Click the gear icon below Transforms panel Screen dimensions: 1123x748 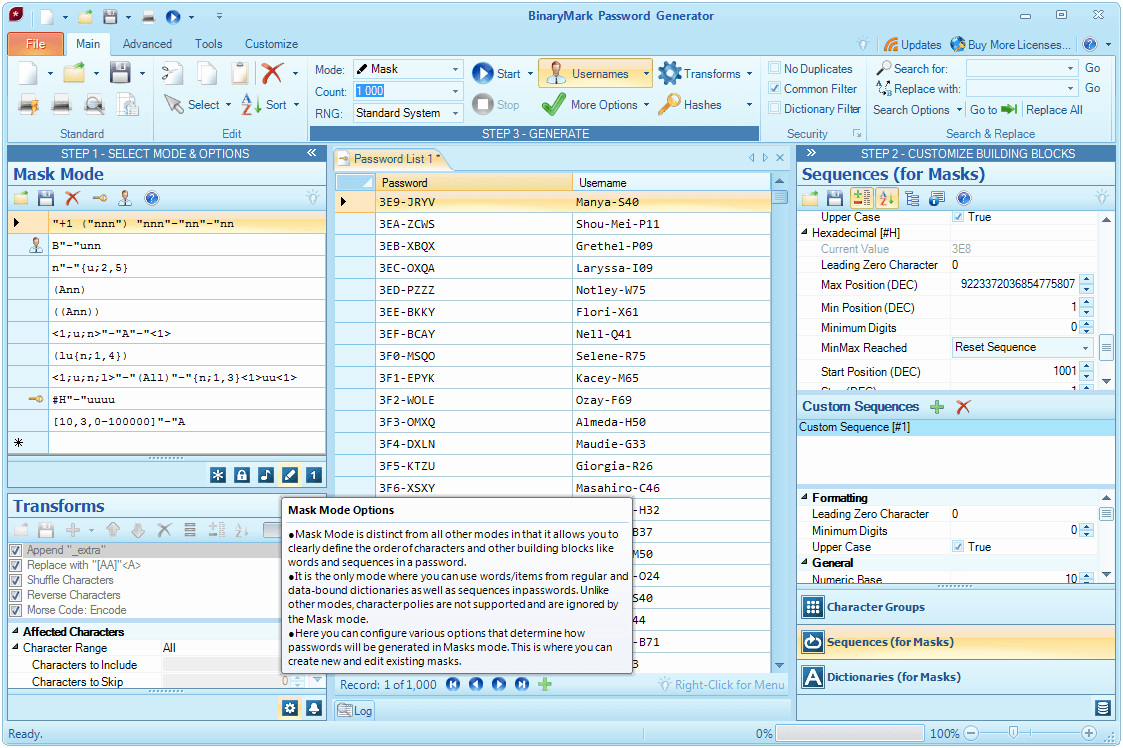(x=290, y=709)
